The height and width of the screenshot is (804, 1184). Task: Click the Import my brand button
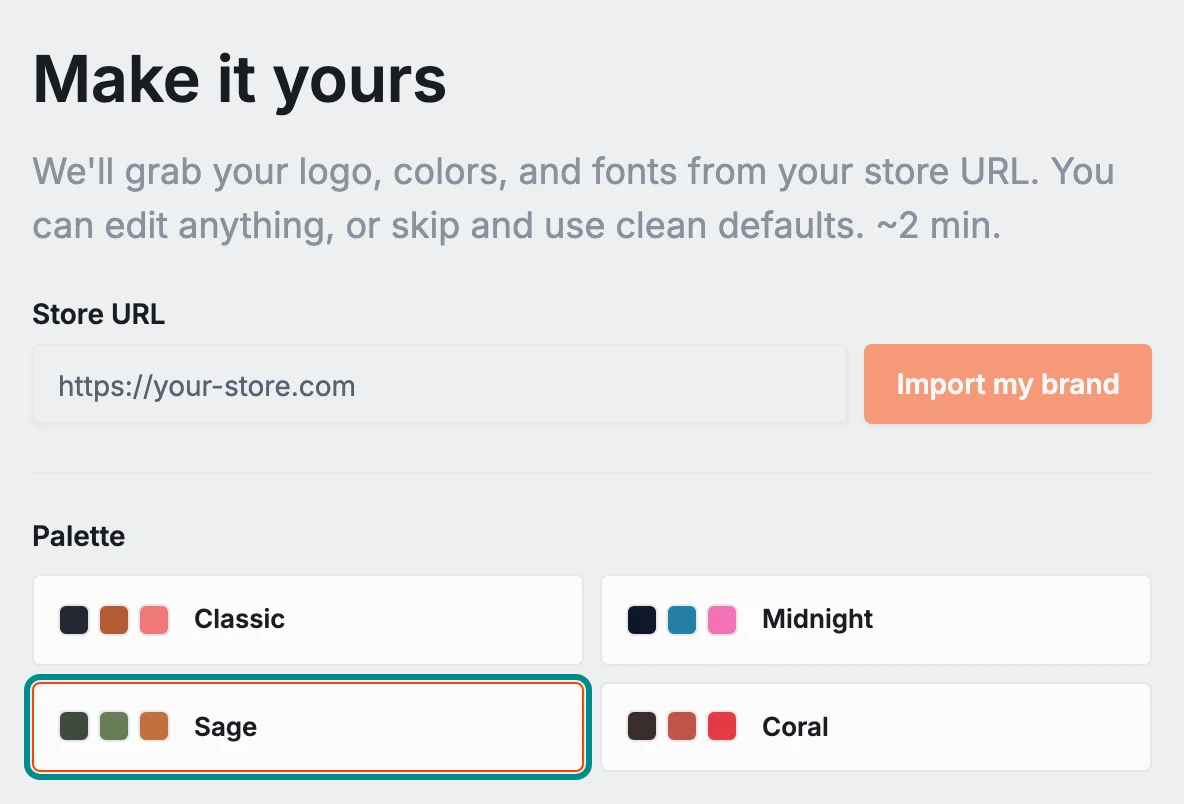[1007, 384]
